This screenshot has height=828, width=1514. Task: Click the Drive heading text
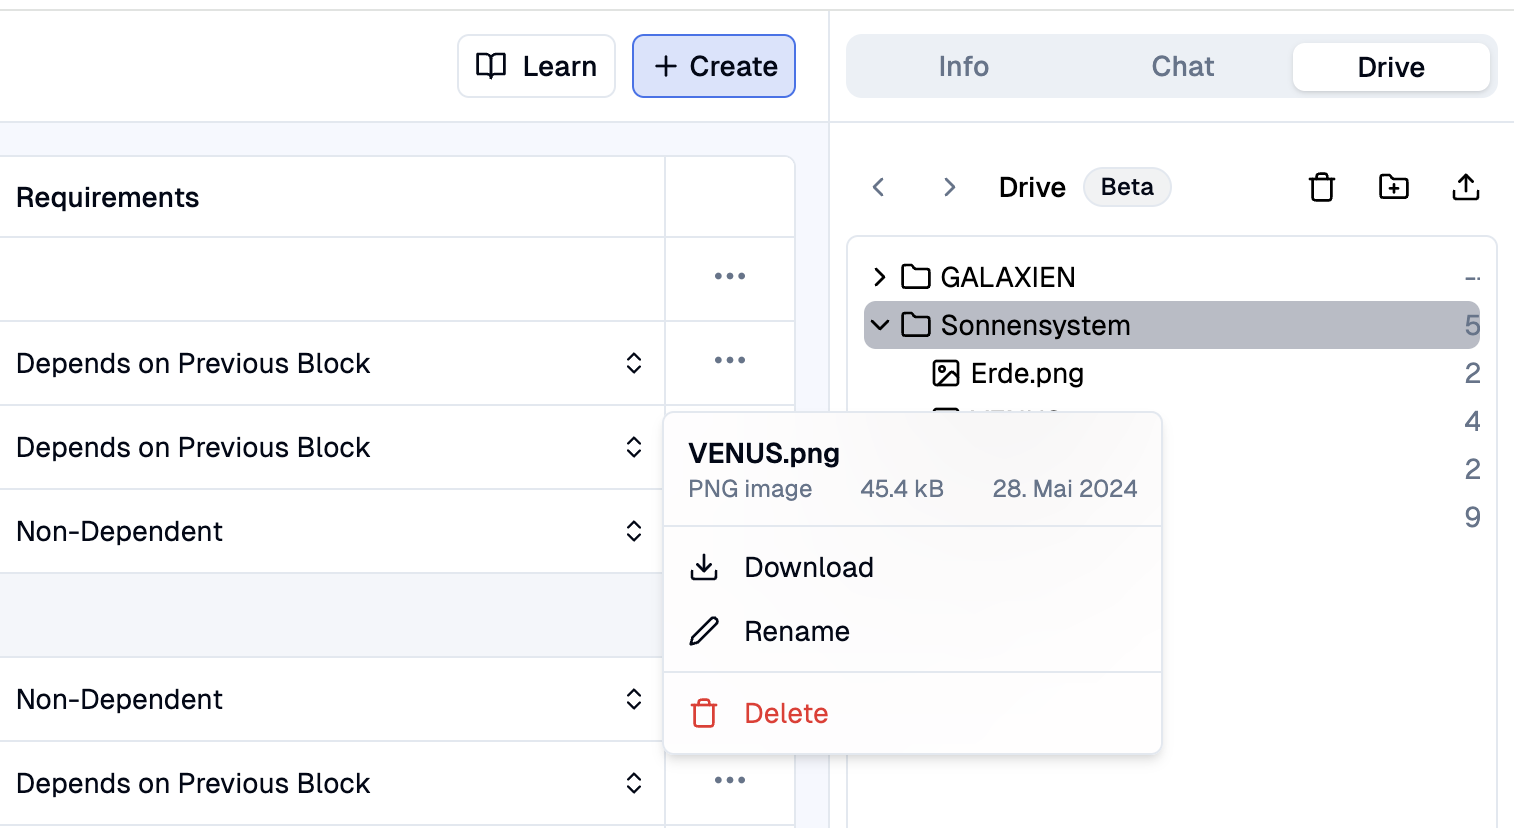[x=1032, y=187]
